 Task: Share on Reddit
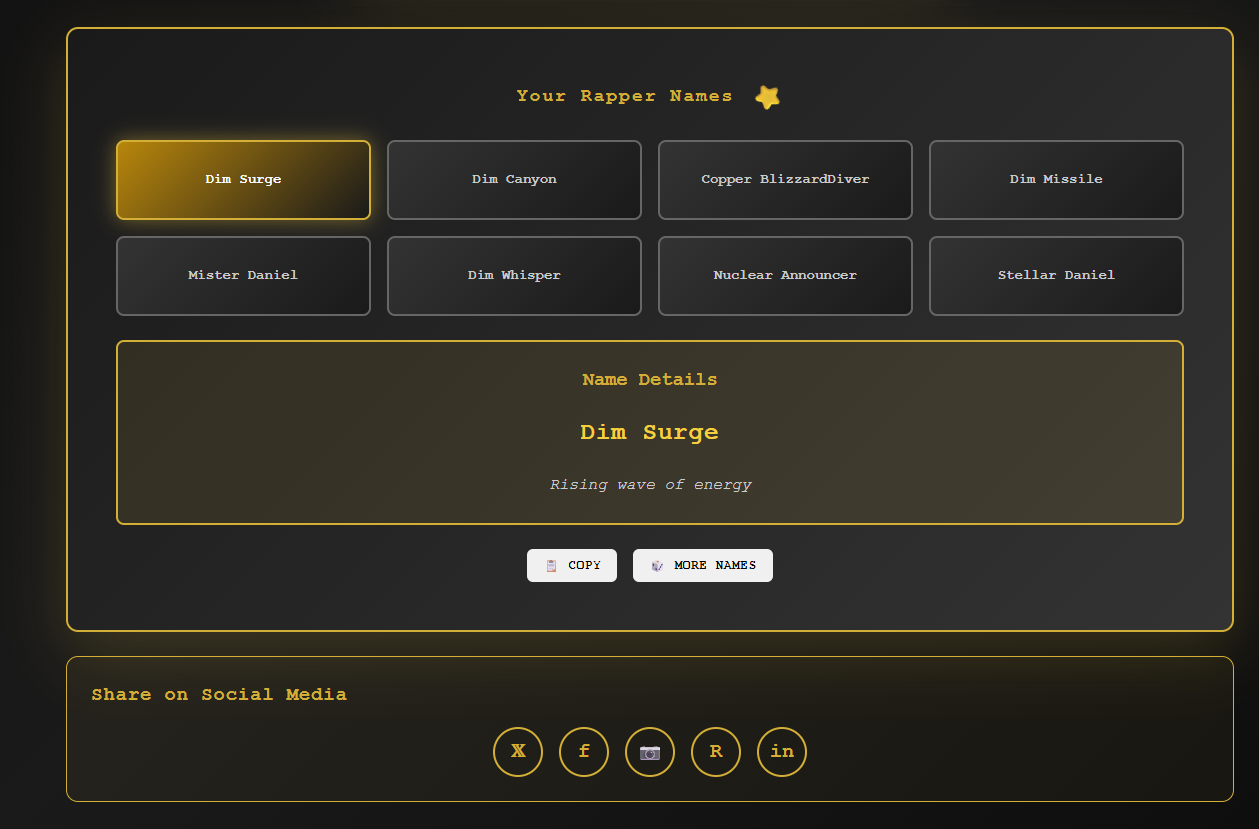716,752
